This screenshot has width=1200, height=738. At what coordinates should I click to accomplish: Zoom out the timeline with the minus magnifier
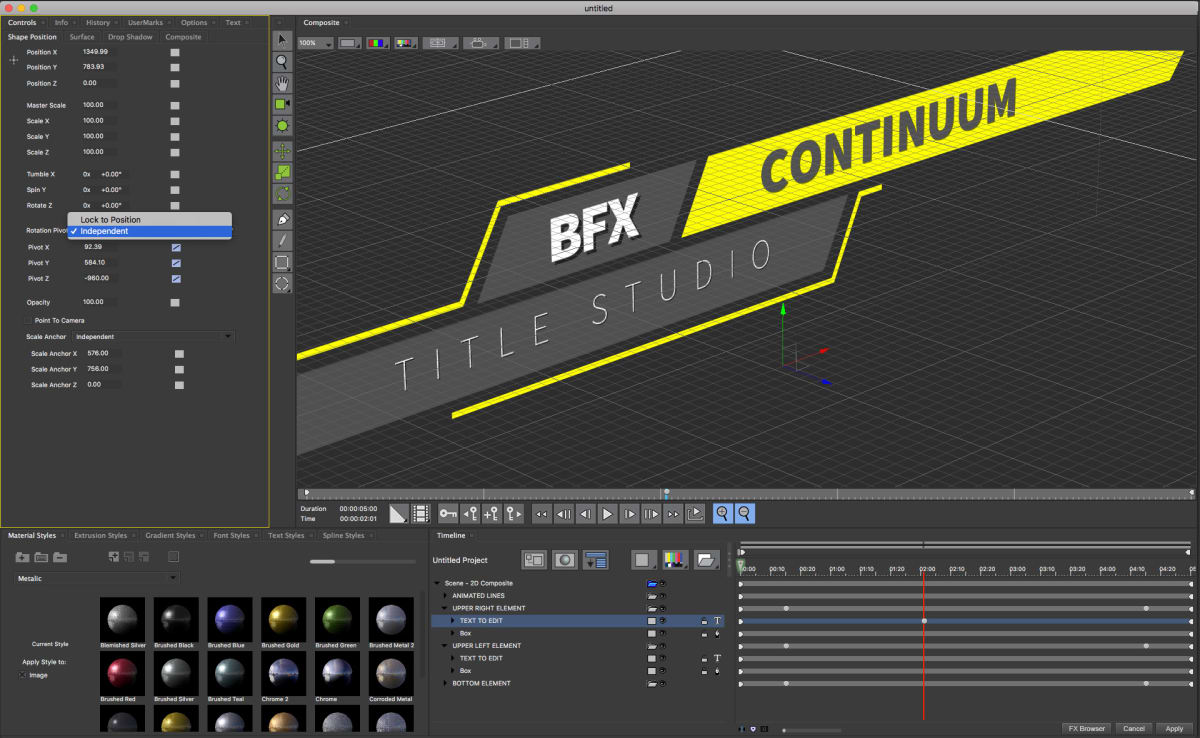[745, 514]
